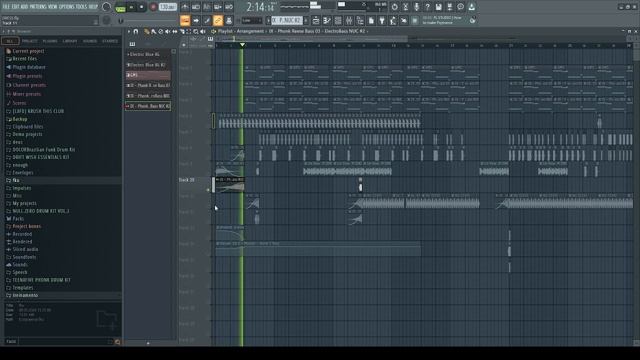This screenshot has height=360, width=640.
Task: Click the question mark help icon
Action: pyautogui.click(x=427, y=7)
